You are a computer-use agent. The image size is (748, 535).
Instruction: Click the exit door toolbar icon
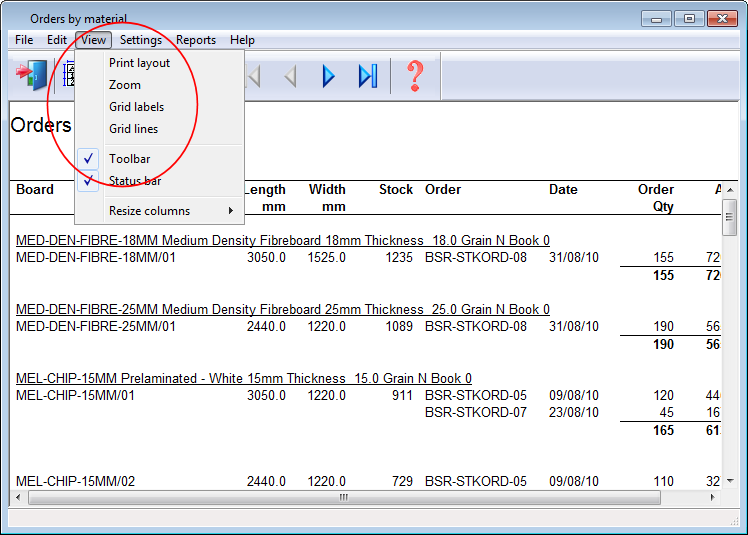[x=31, y=75]
